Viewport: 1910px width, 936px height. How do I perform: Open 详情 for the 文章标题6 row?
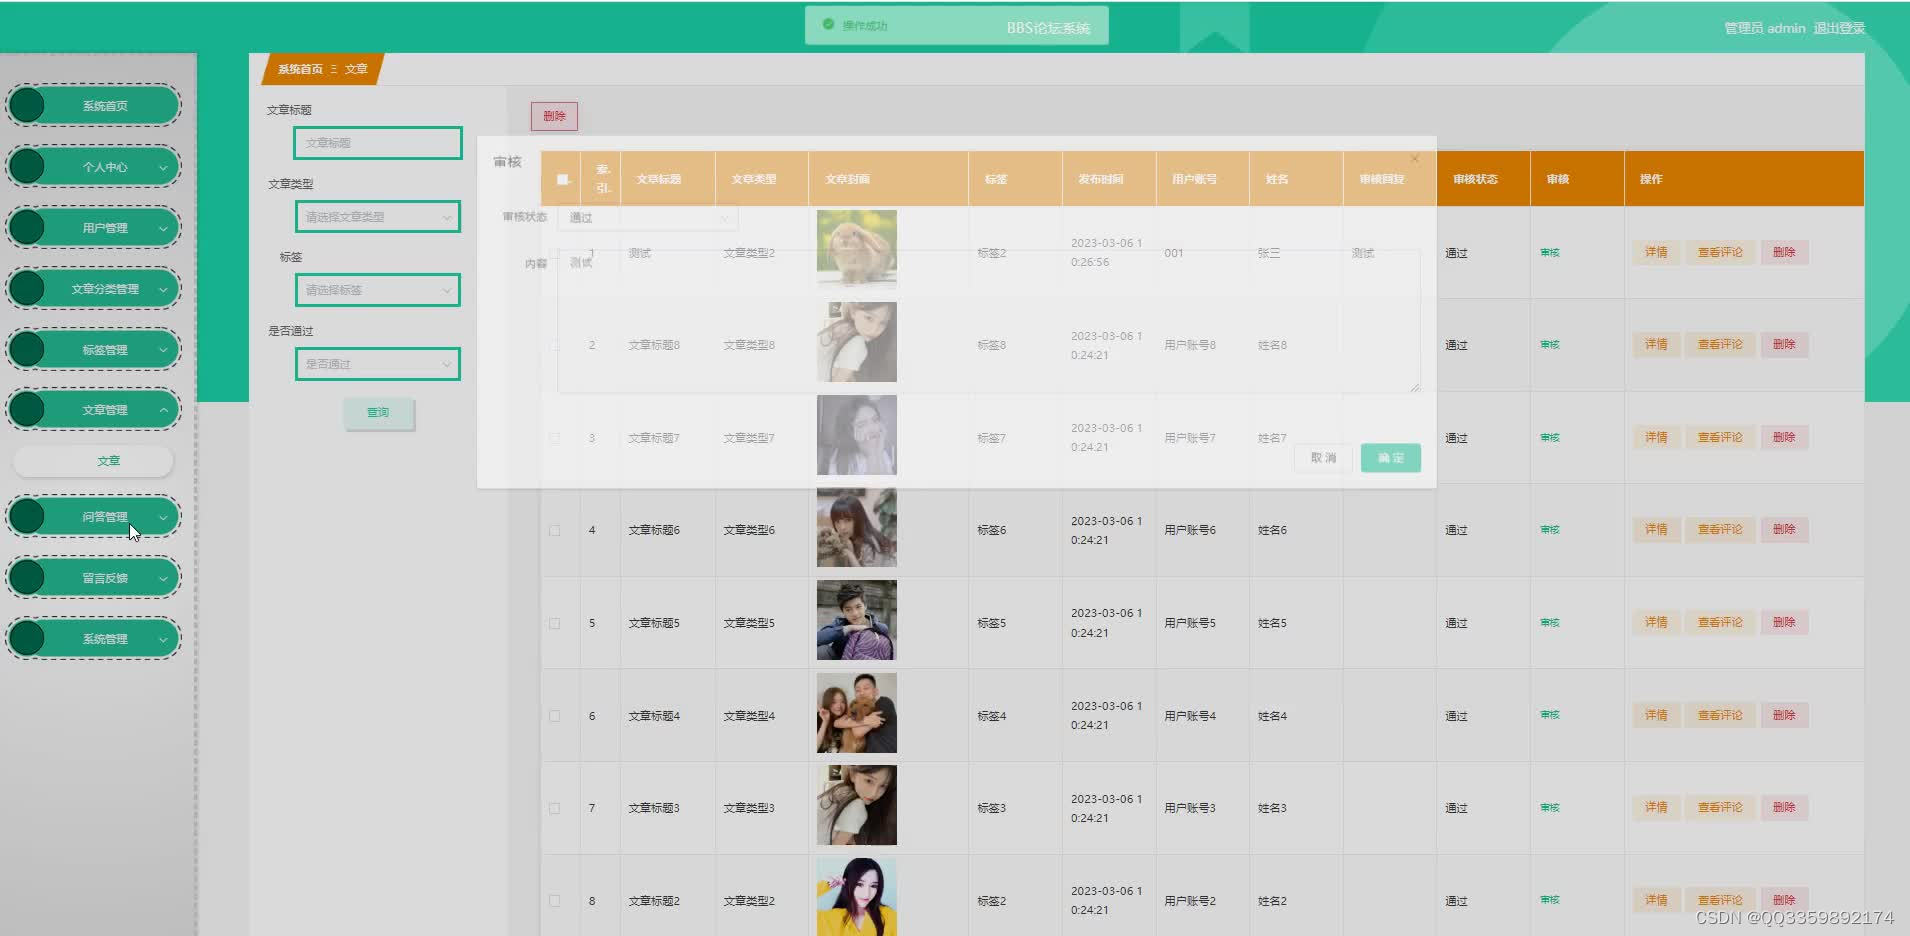tap(1656, 529)
